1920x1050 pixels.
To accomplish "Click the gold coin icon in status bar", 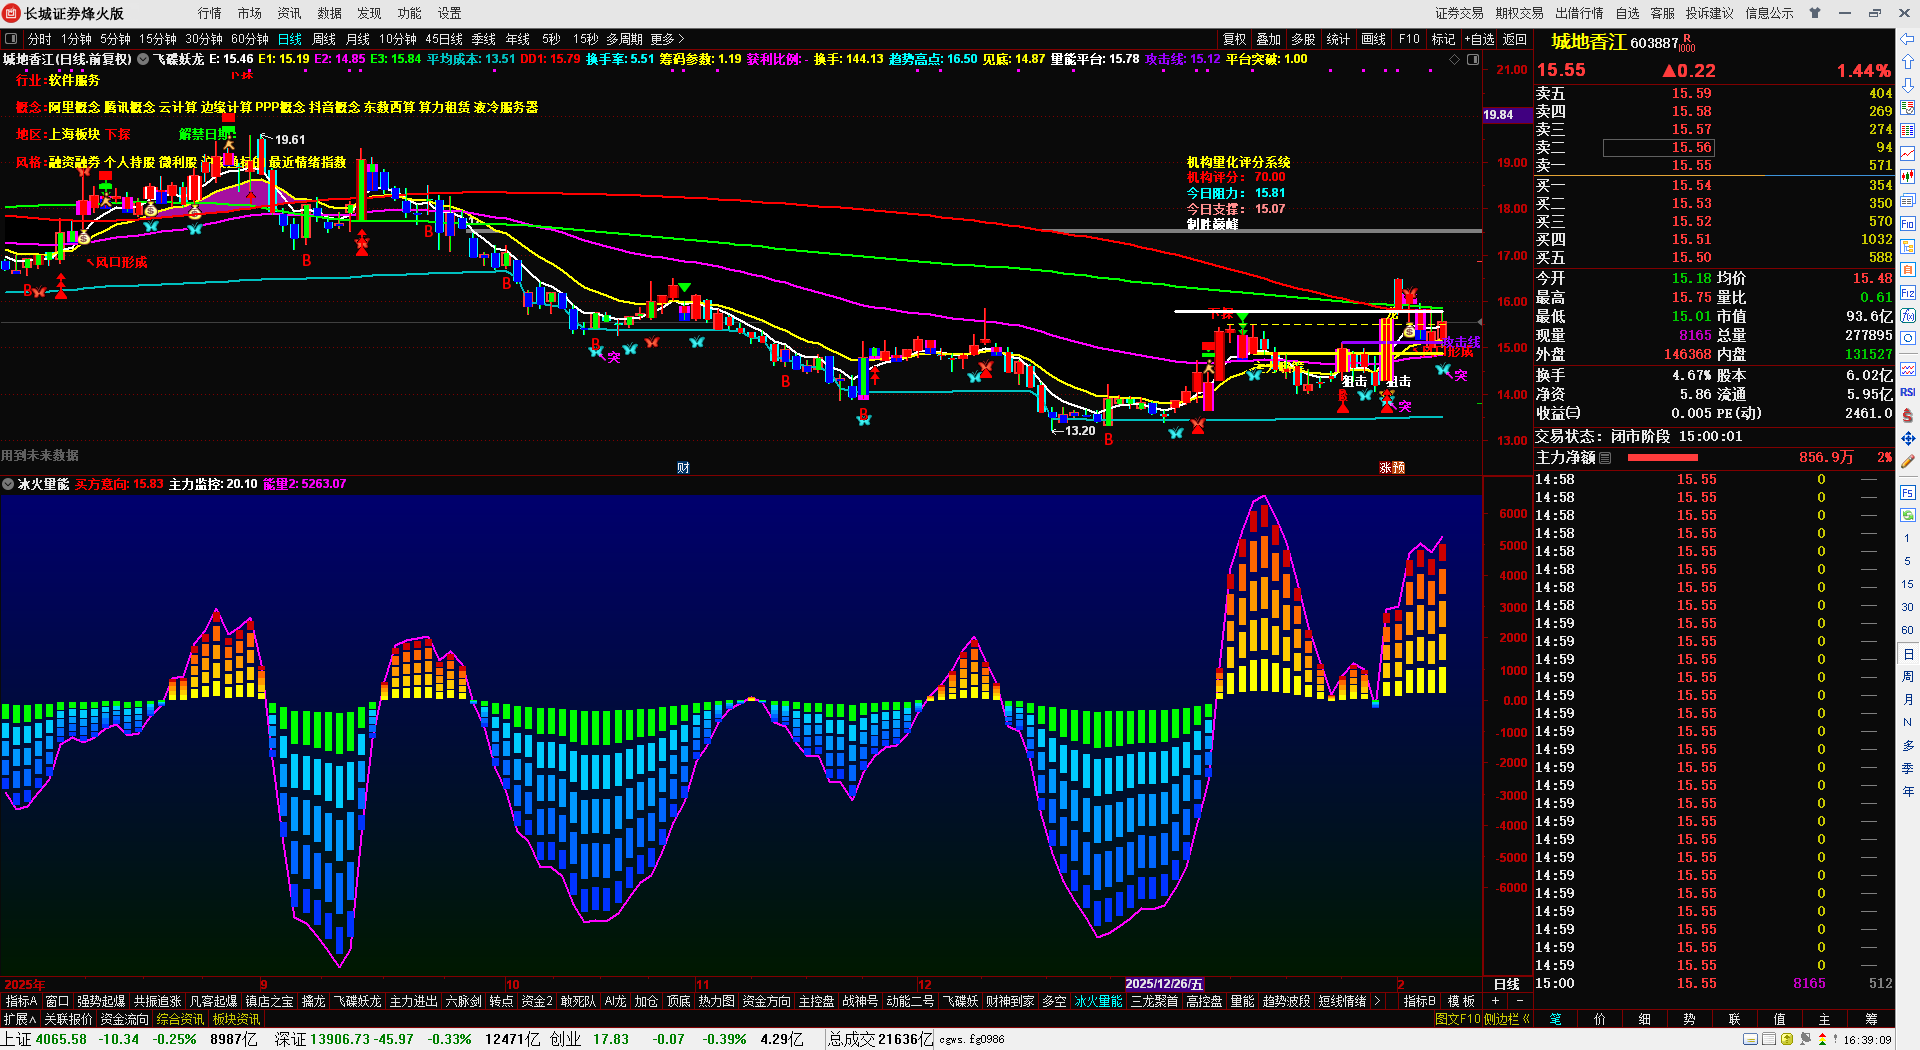I will click(x=1787, y=1040).
